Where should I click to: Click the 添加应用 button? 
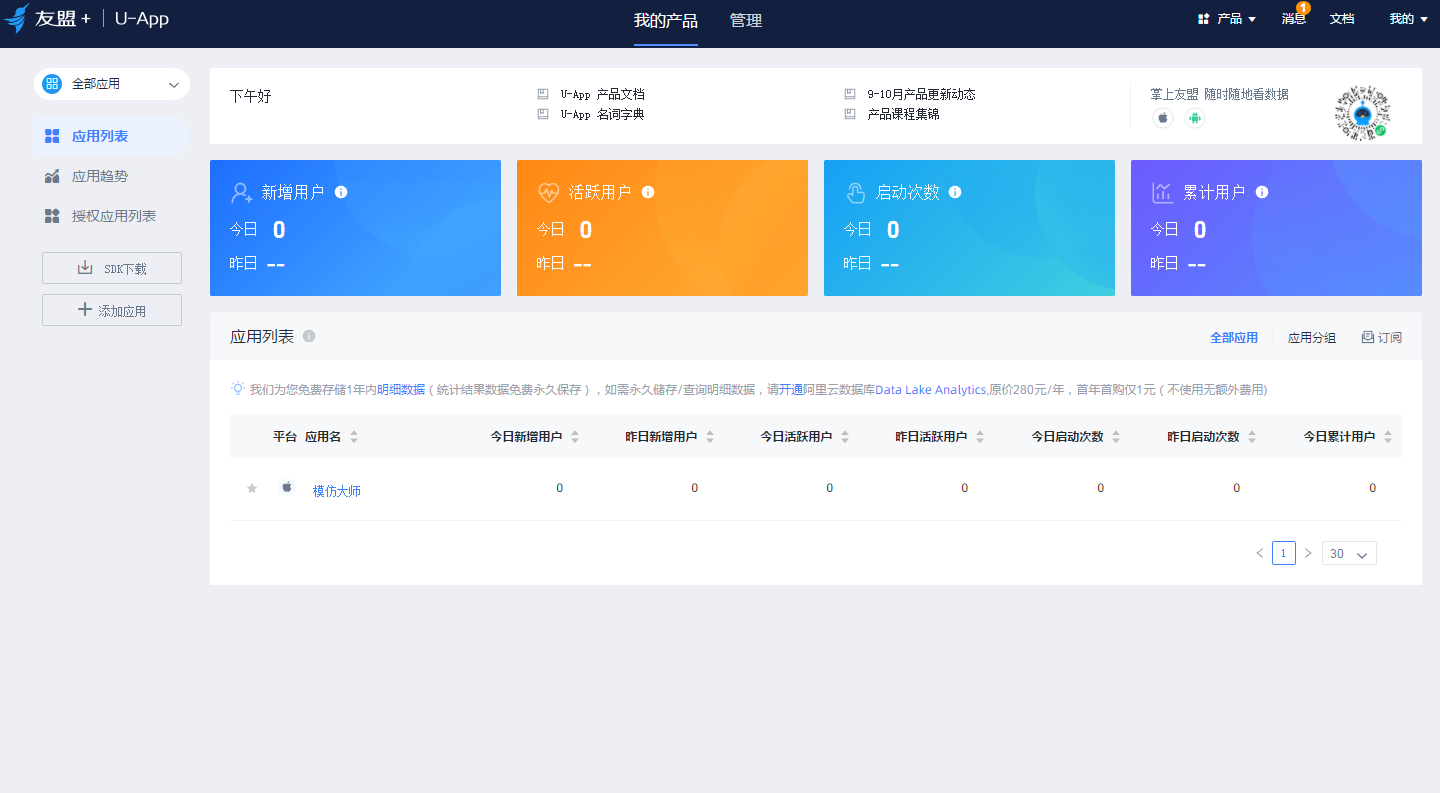click(x=112, y=310)
